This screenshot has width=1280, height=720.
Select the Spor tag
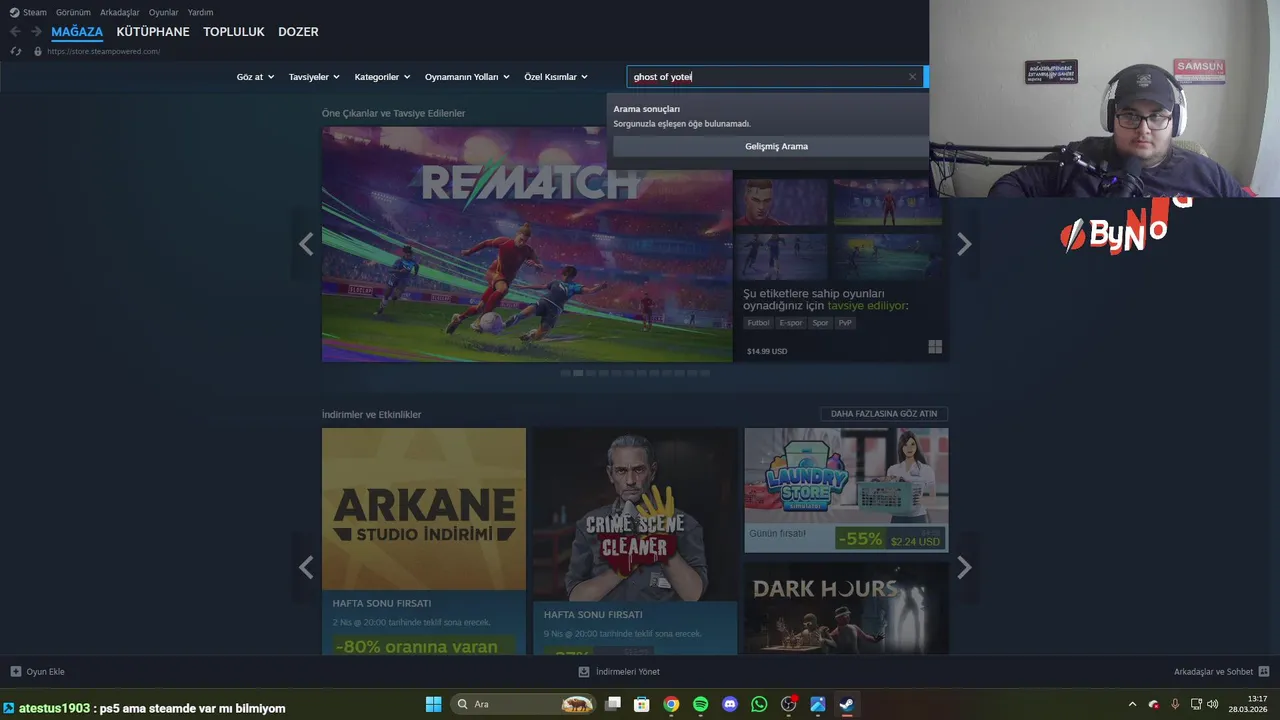pyautogui.click(x=820, y=323)
